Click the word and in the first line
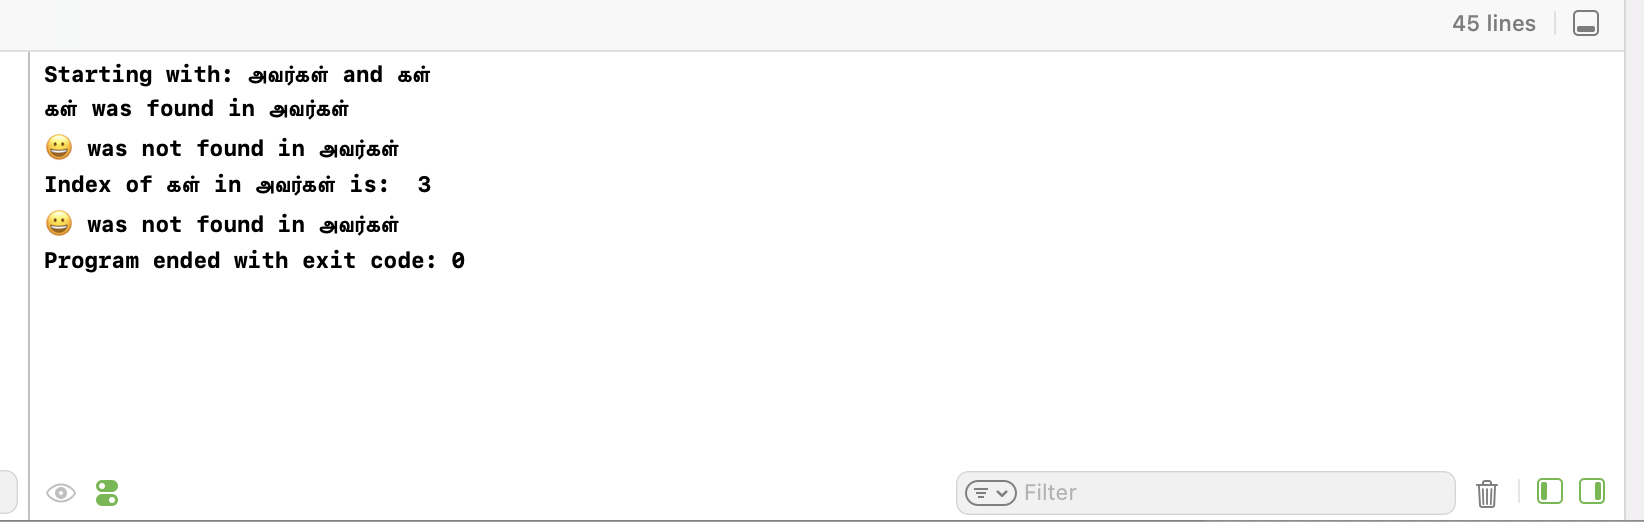Screen dimensions: 1644x522 click(363, 75)
